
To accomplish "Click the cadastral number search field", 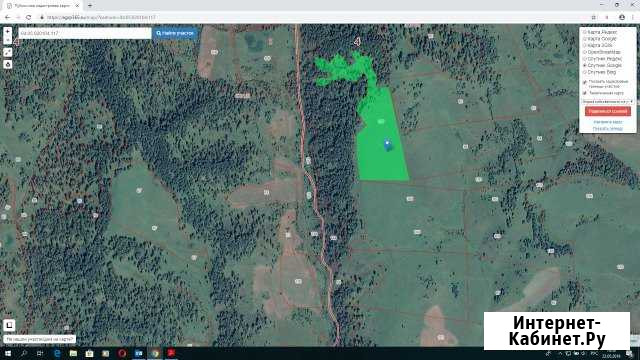I will [85, 33].
